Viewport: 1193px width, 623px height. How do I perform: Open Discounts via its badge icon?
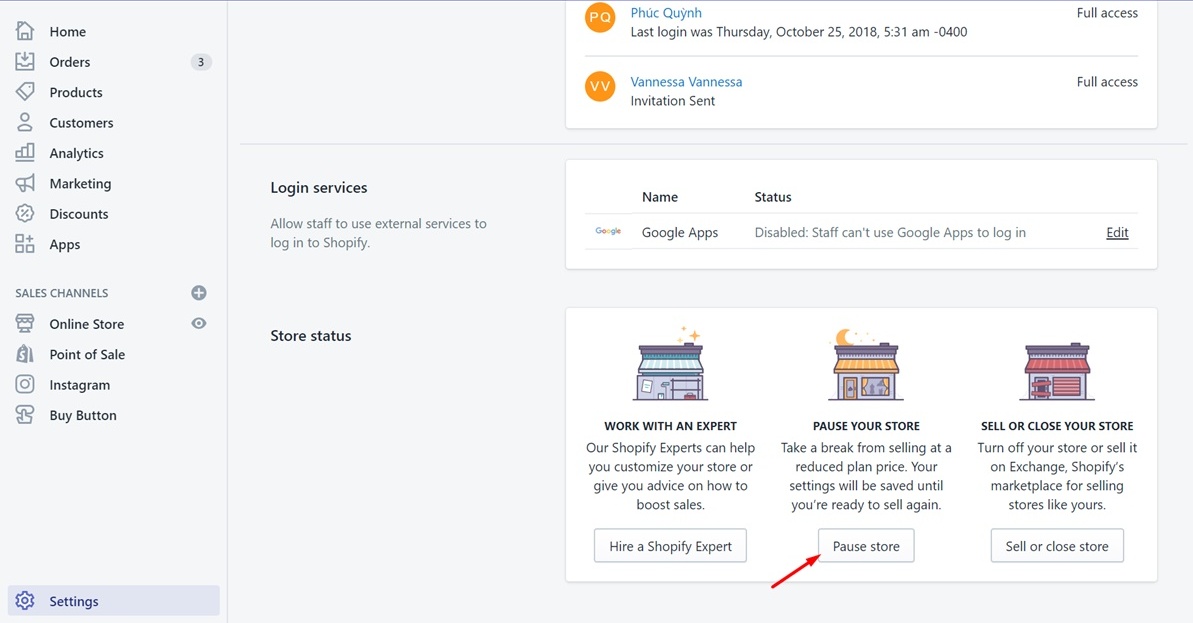click(x=25, y=214)
